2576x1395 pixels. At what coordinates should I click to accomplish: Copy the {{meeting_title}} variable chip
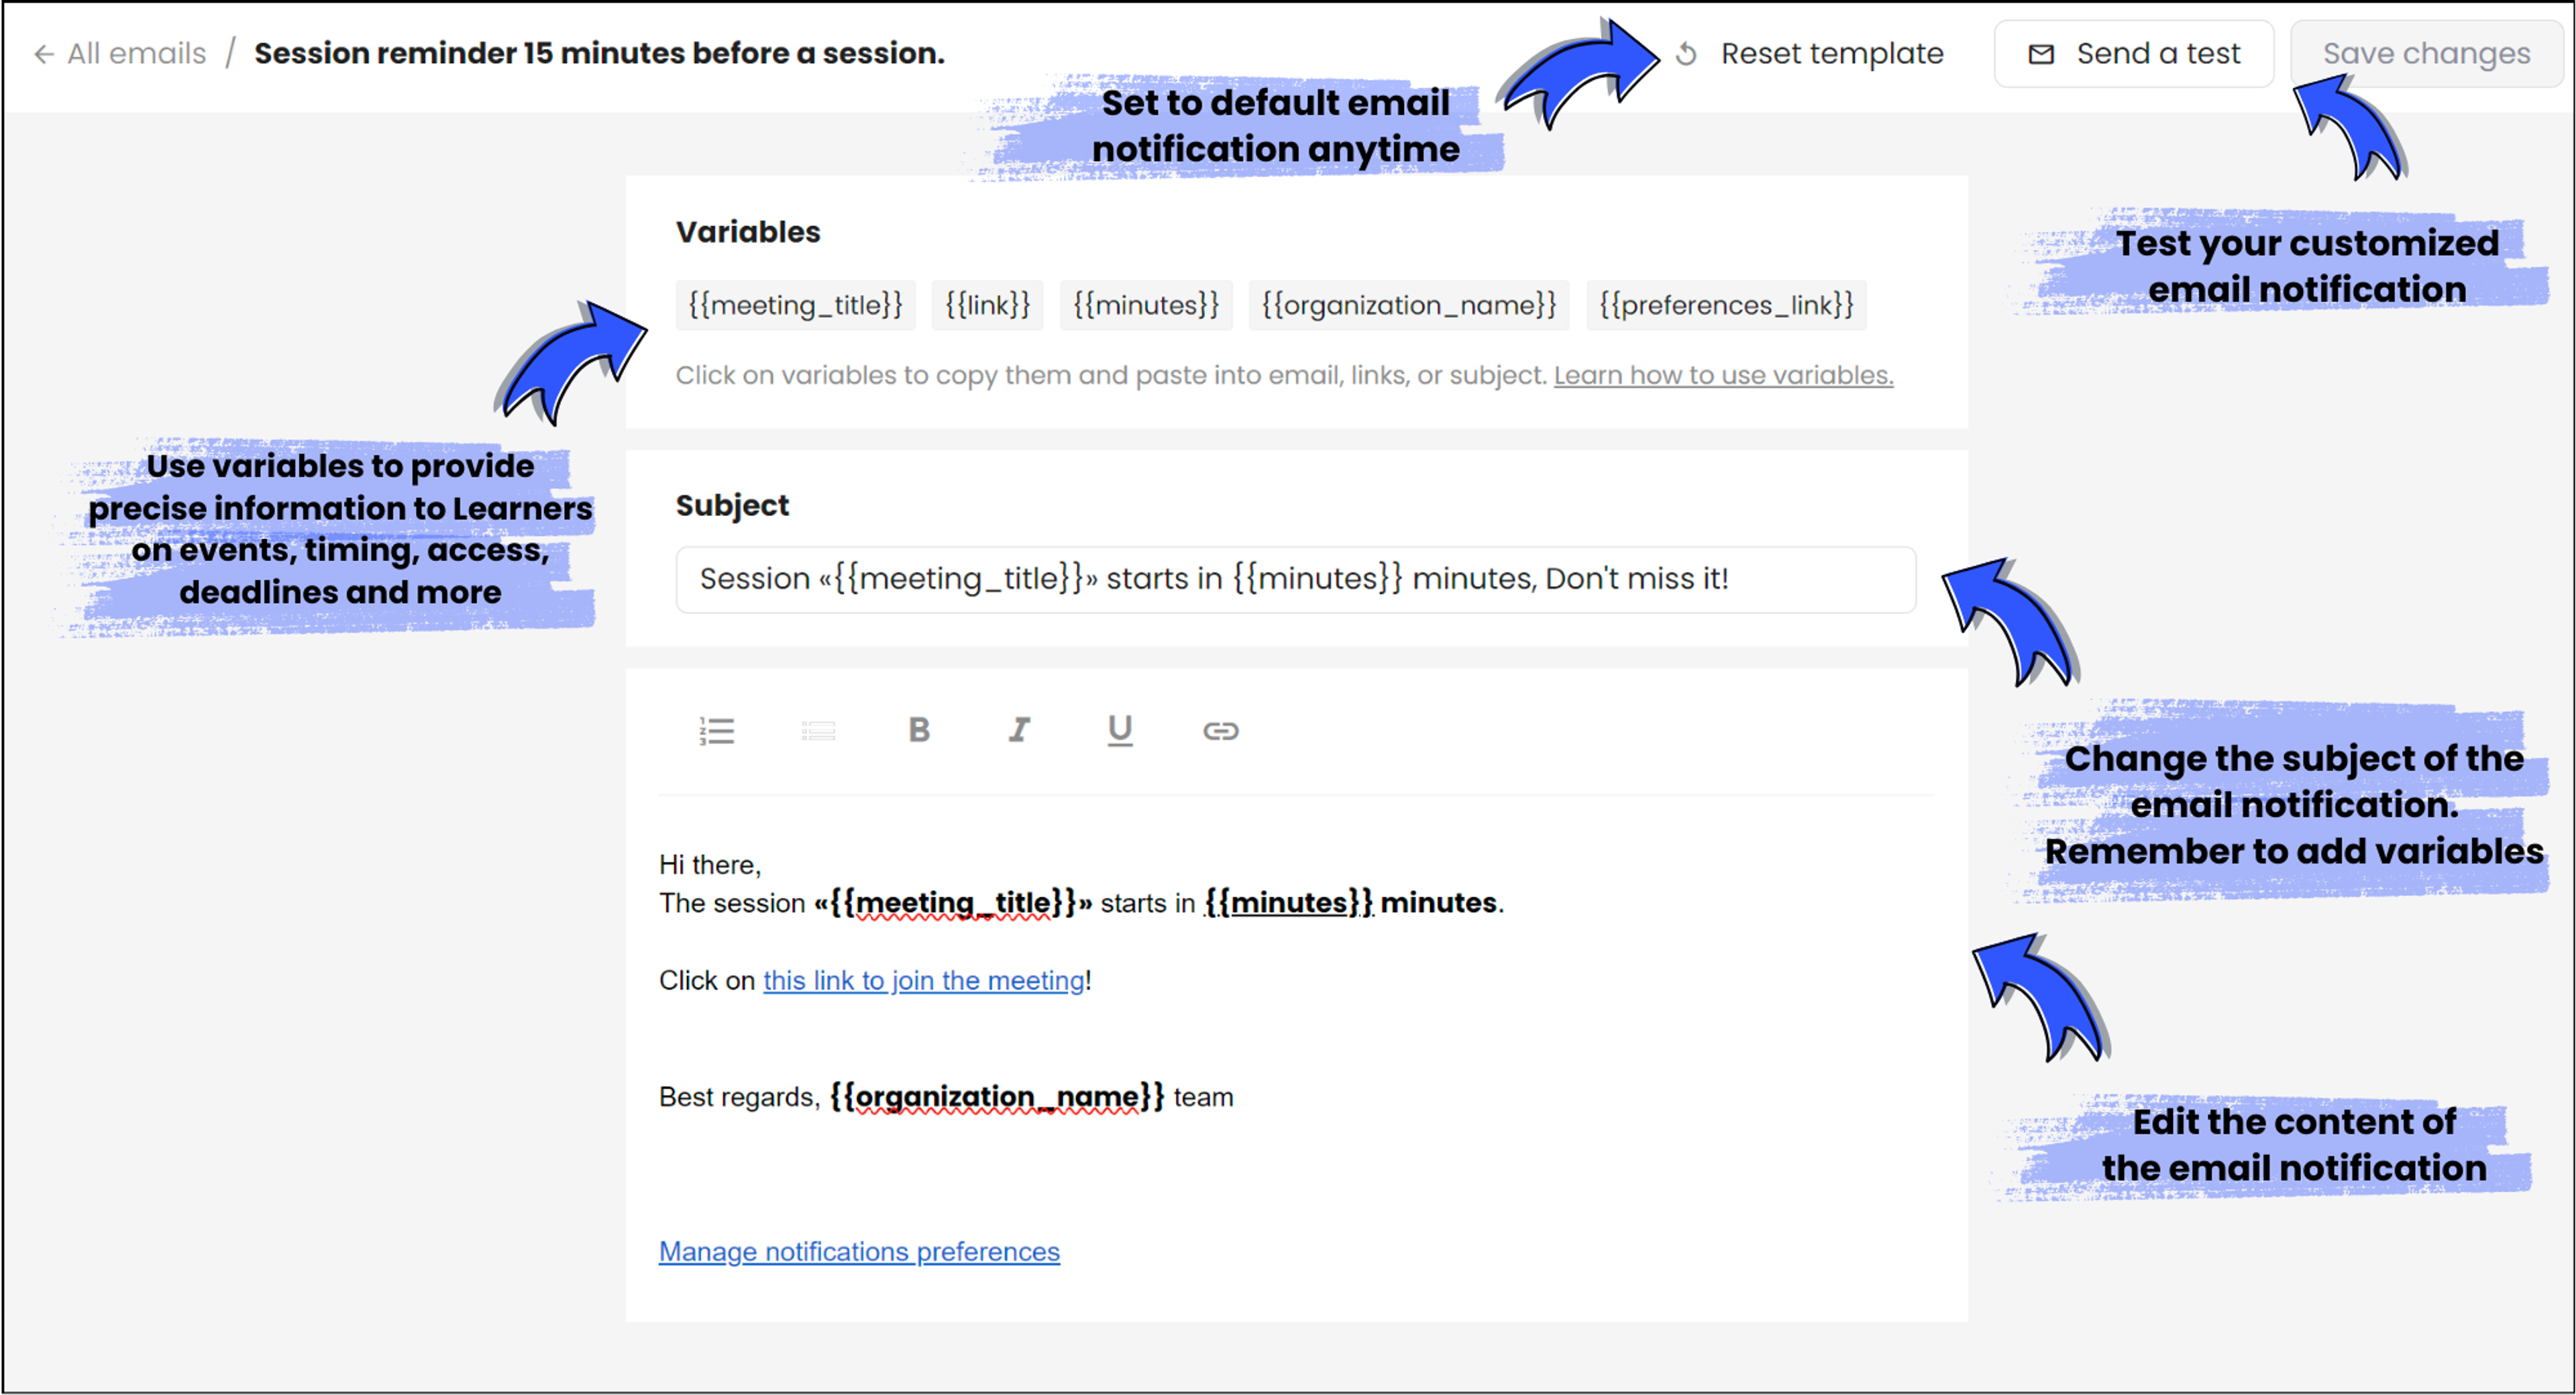click(795, 305)
